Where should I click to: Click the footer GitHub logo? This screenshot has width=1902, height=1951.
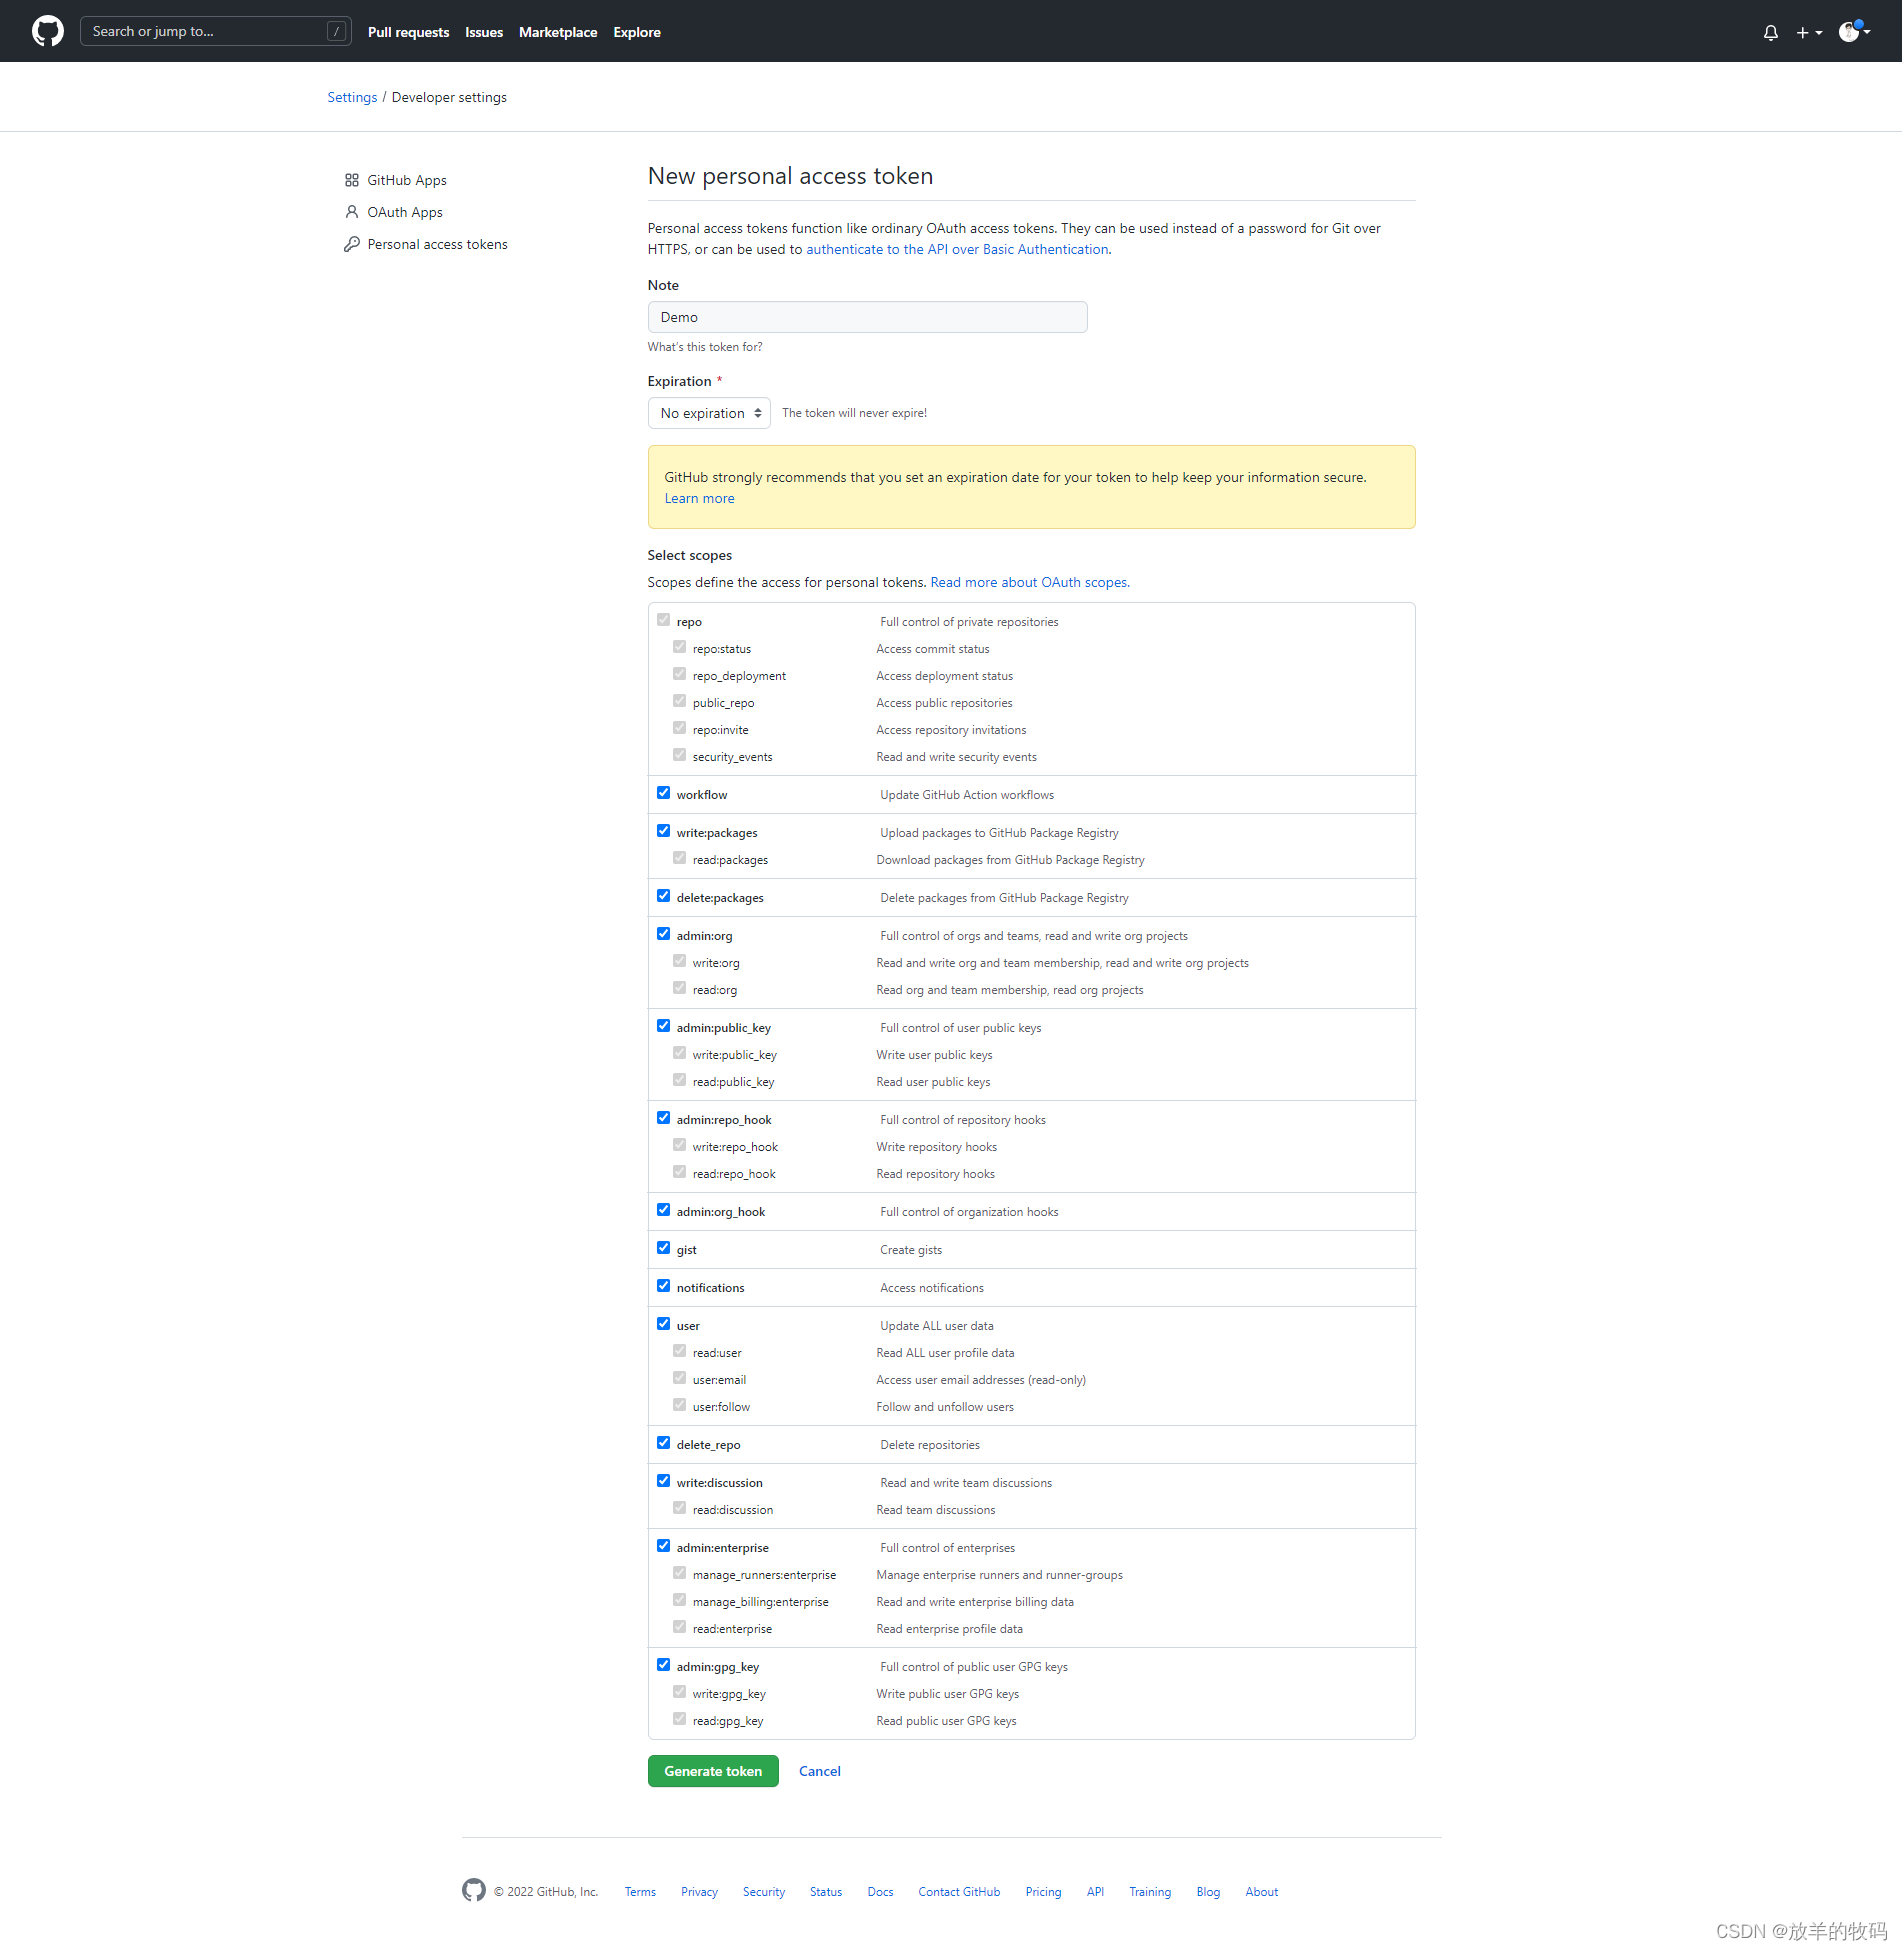tap(474, 1890)
